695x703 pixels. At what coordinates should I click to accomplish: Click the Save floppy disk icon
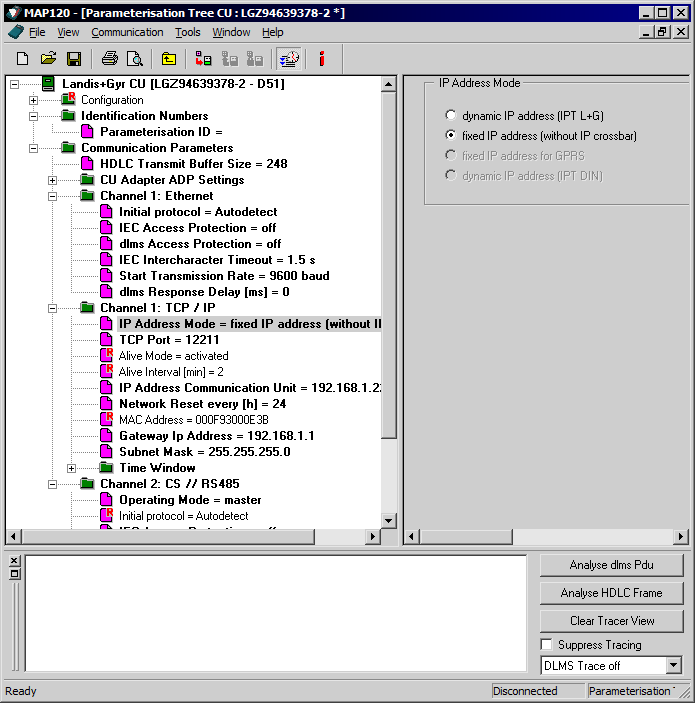73,59
